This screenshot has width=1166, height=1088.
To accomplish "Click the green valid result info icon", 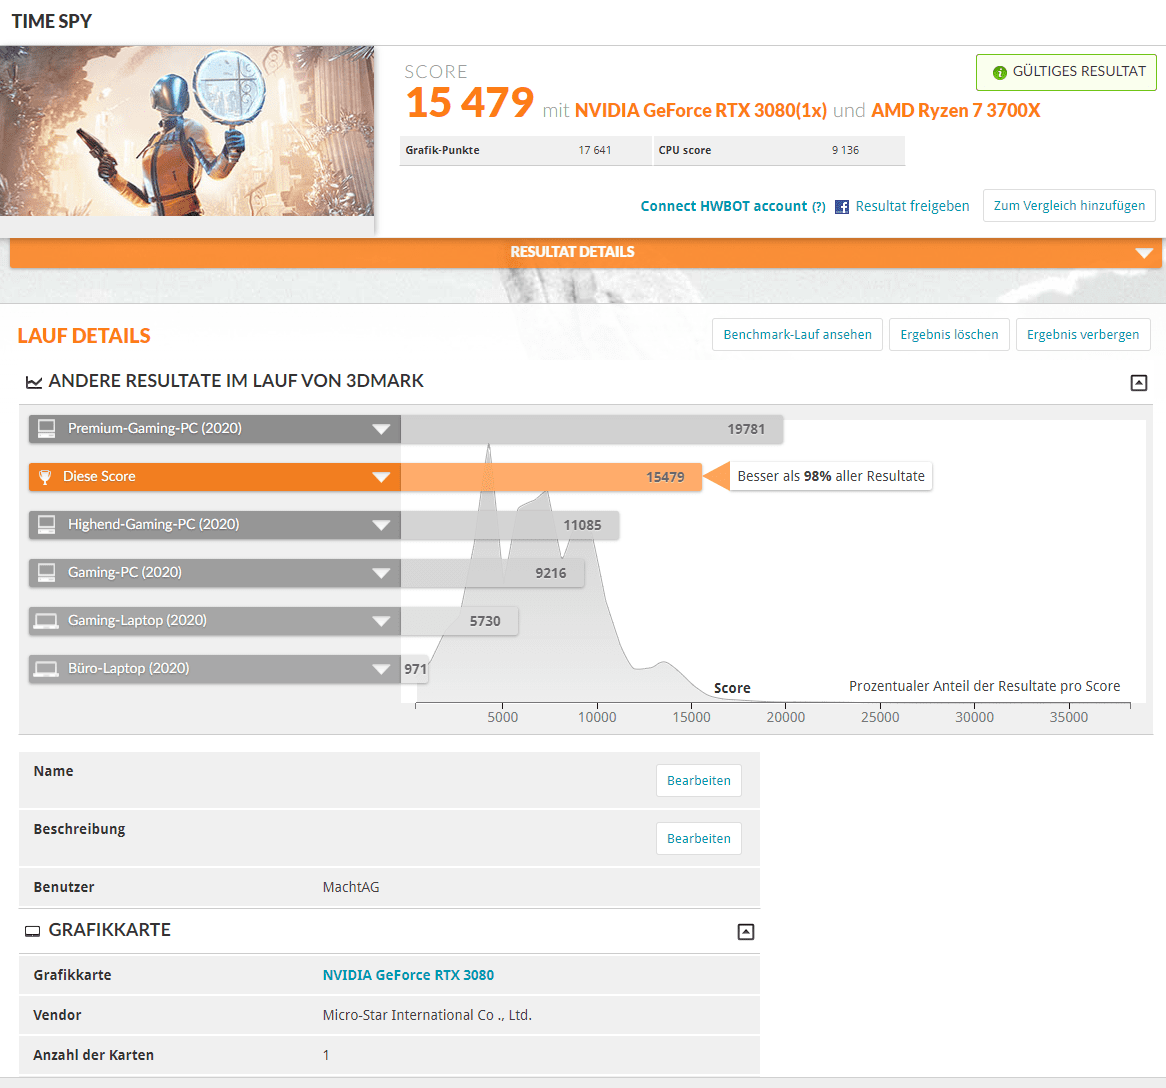I will click(999, 72).
